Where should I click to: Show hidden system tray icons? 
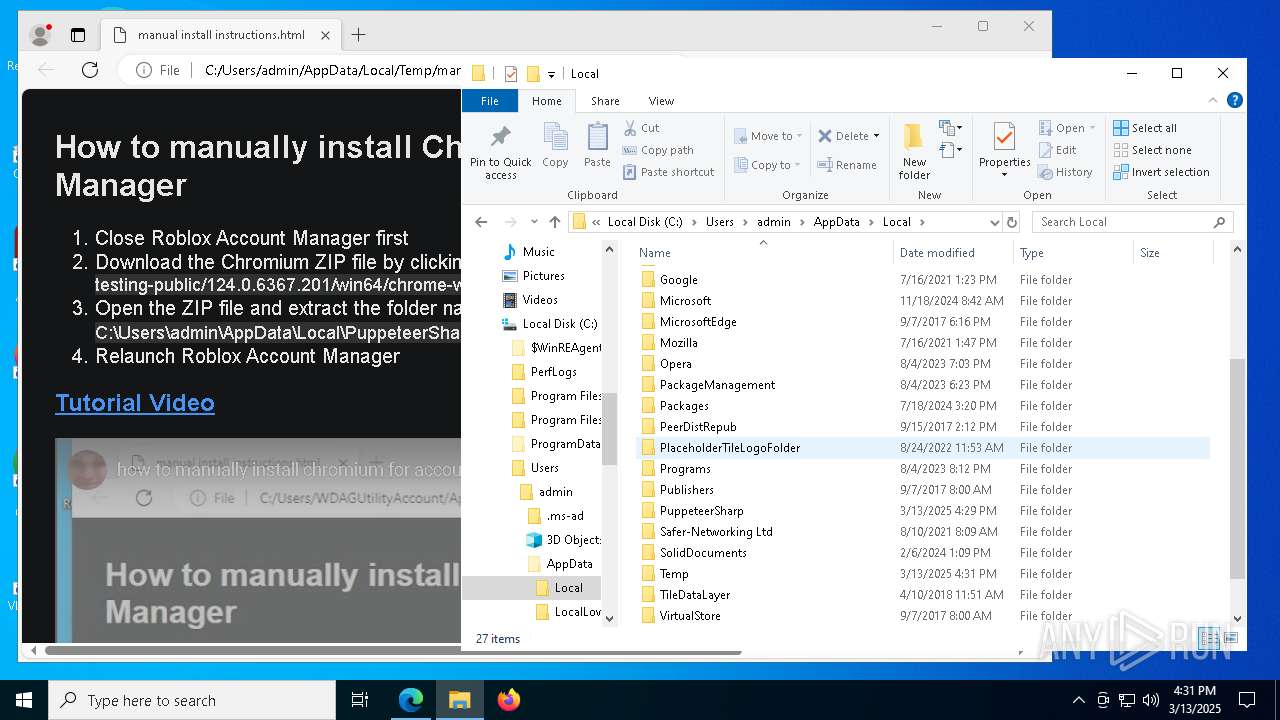[1078, 700]
